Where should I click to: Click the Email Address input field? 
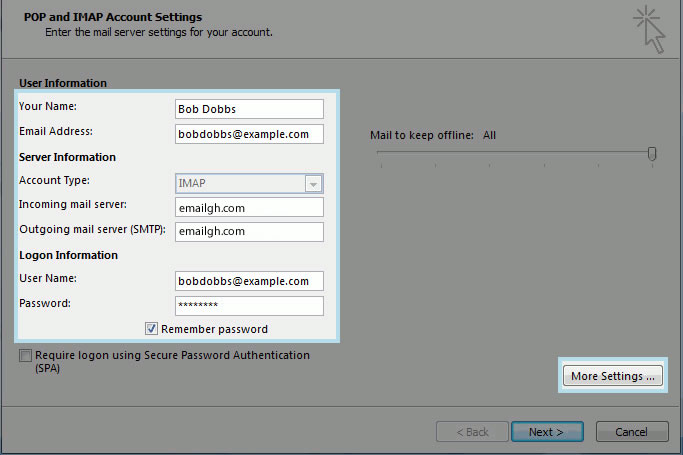(x=249, y=134)
